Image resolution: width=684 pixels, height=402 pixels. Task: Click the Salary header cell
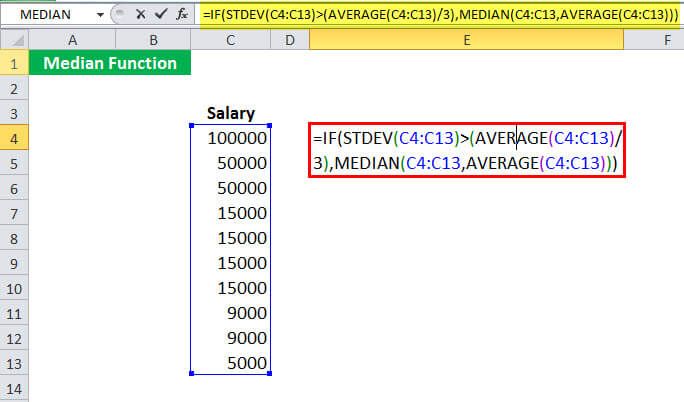pos(230,113)
